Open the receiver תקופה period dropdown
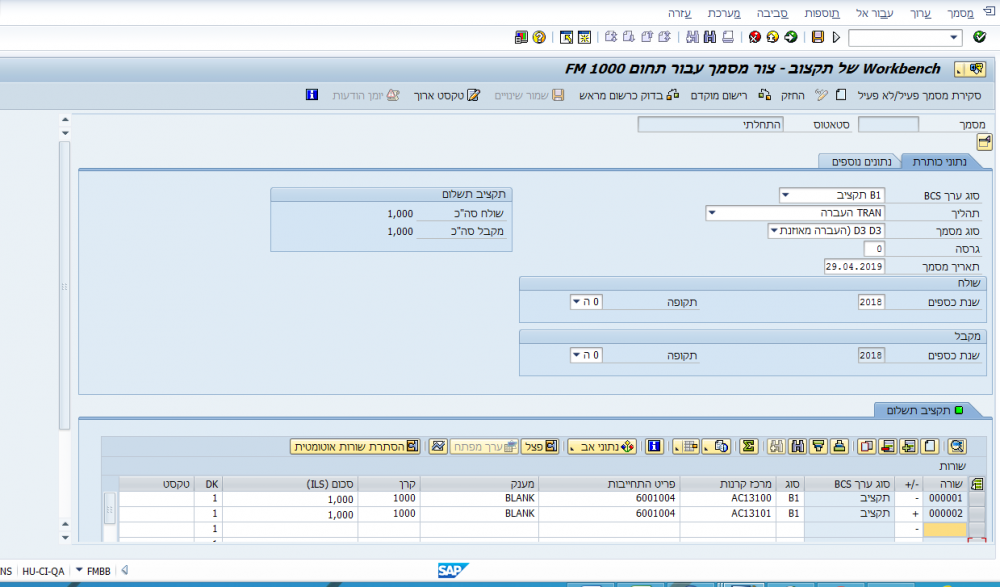Screen dimensions: 1000x587 577,355
